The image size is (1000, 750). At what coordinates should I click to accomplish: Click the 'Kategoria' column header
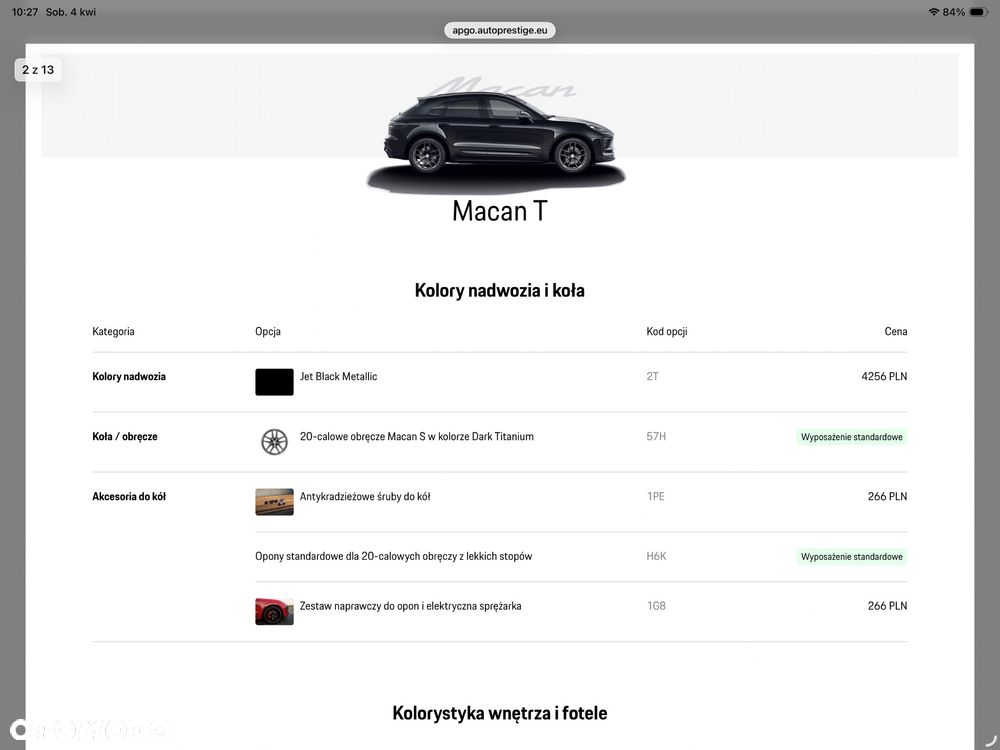point(114,331)
